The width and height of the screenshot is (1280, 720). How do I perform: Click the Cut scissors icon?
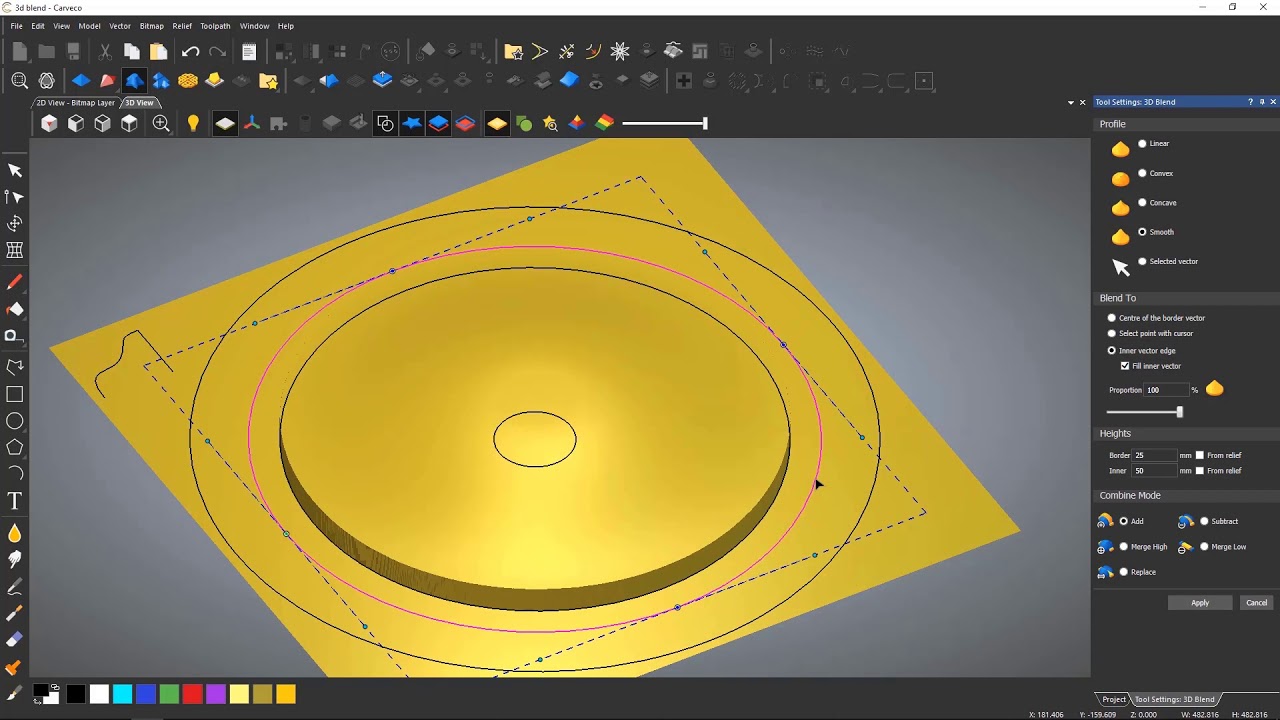105,51
